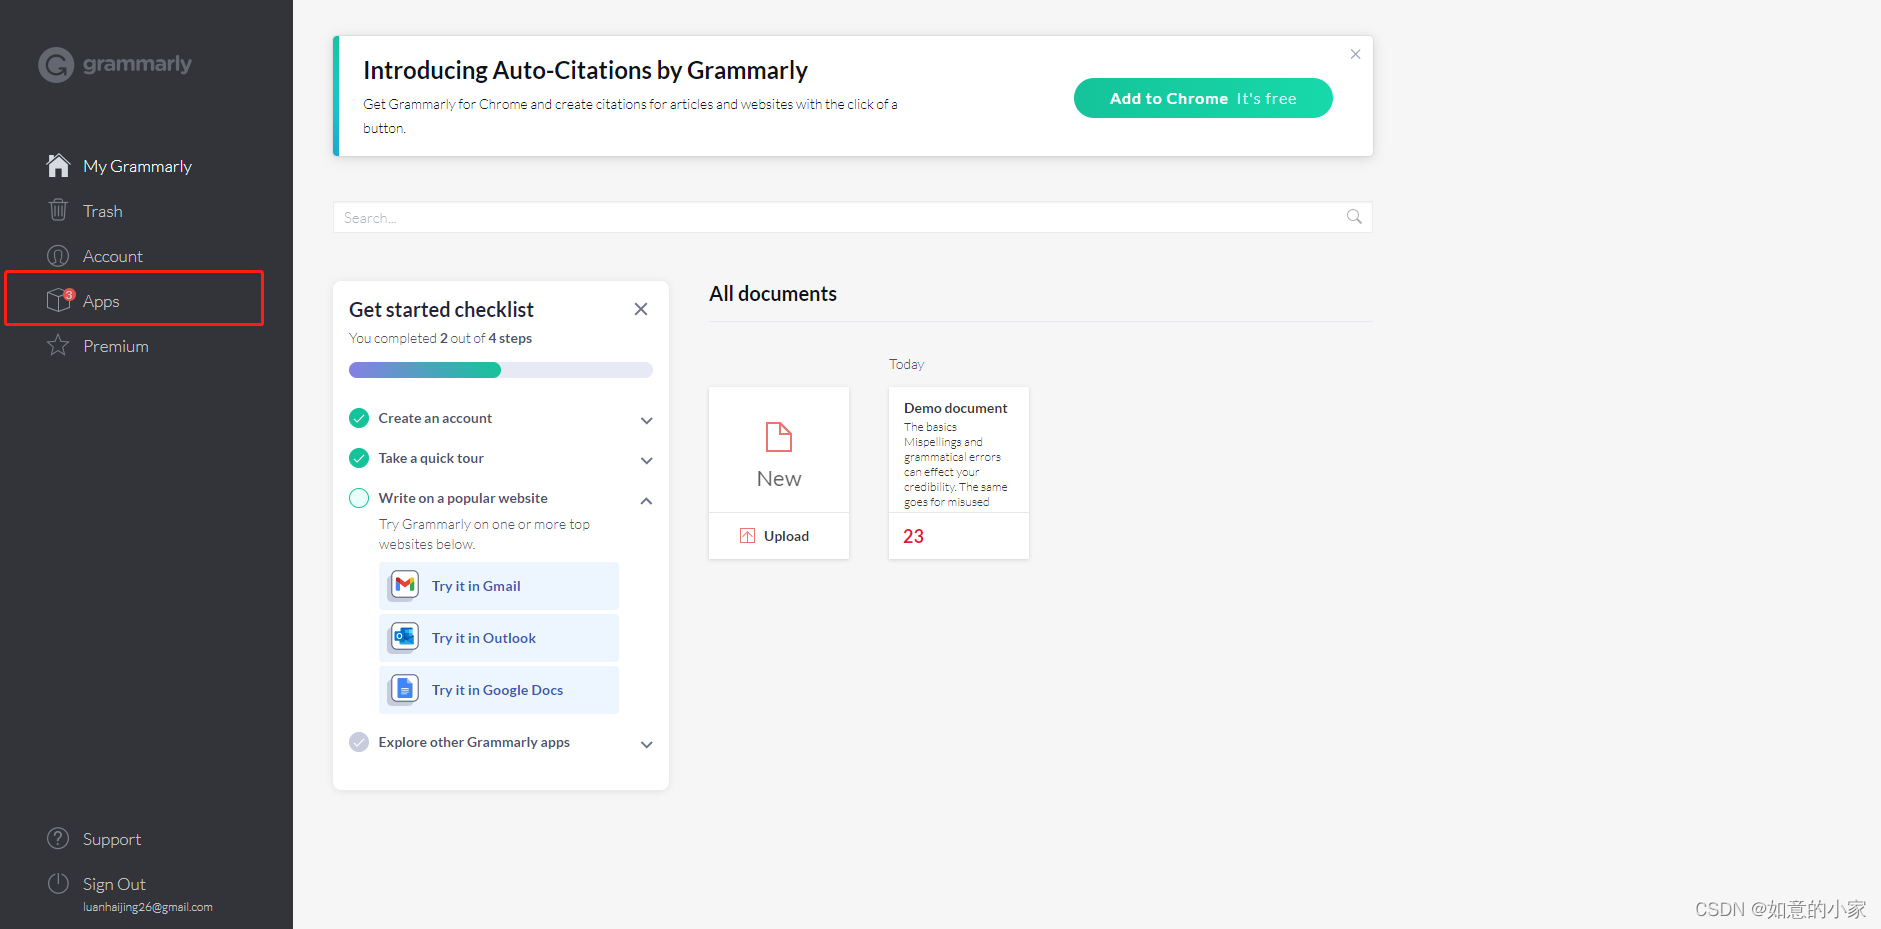Toggle the Create an account checkmark
1881x929 pixels.
click(359, 418)
